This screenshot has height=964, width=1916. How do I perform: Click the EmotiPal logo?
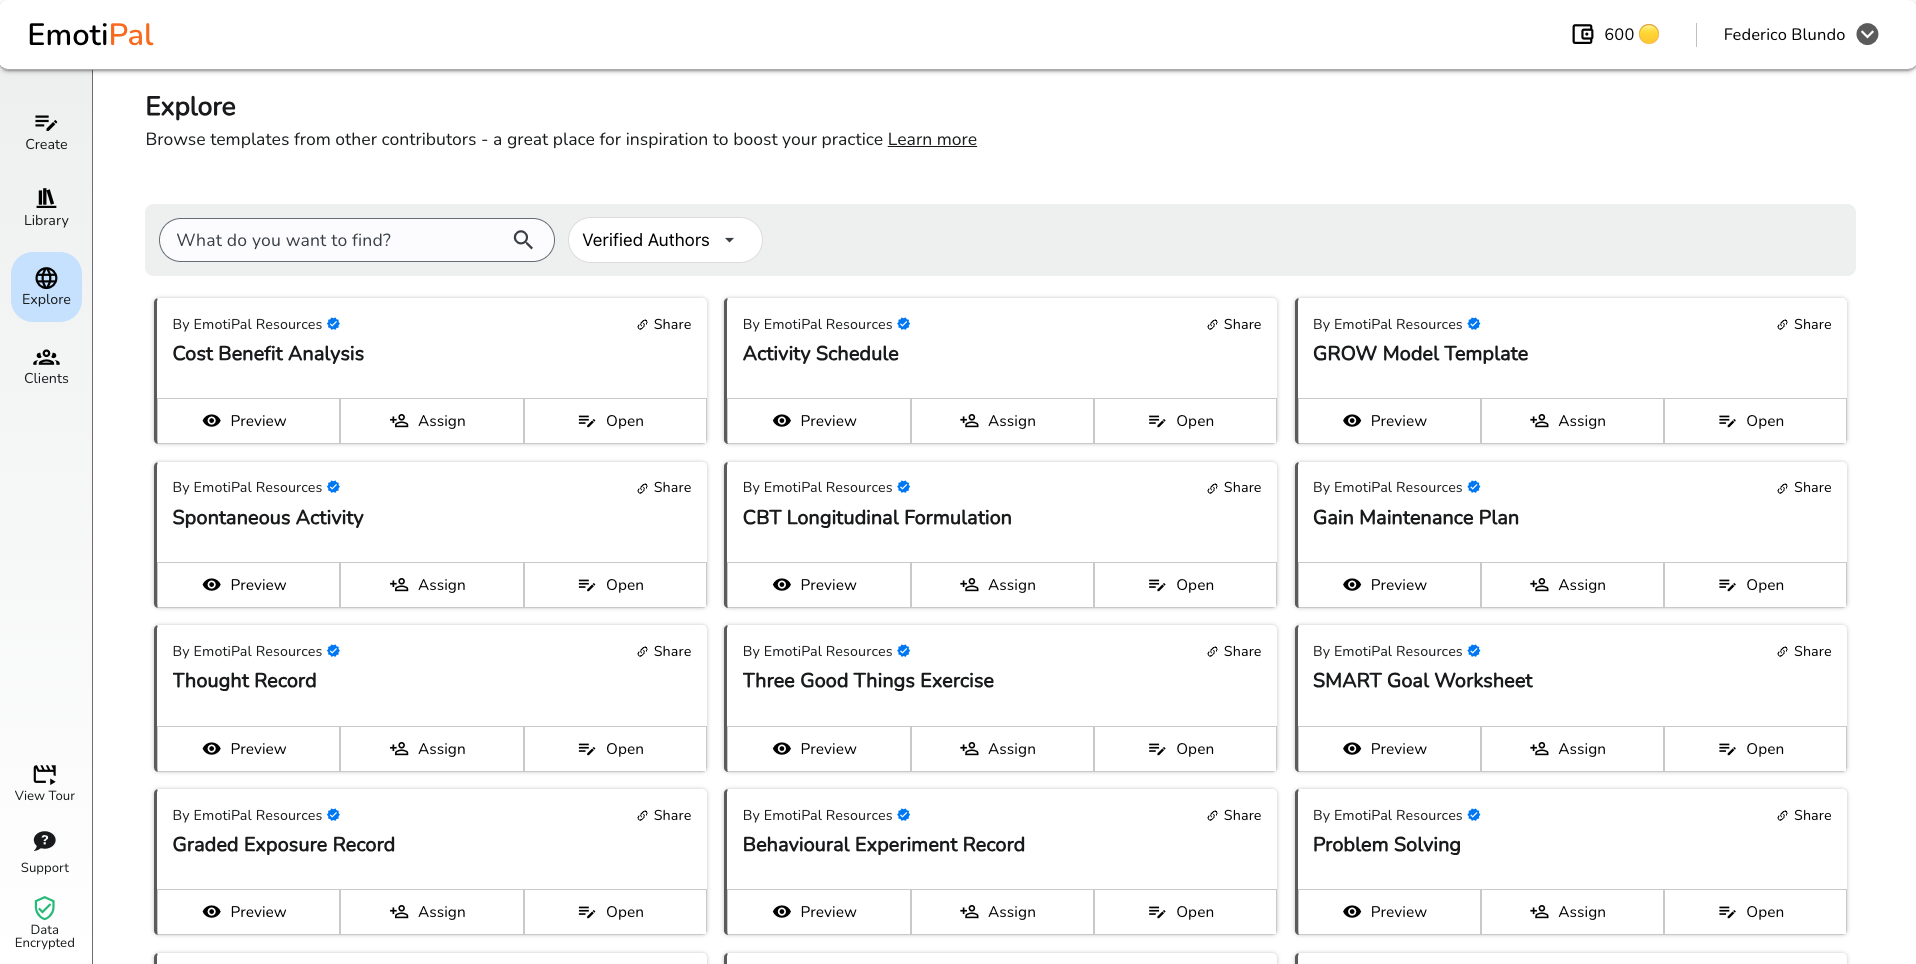(x=91, y=35)
